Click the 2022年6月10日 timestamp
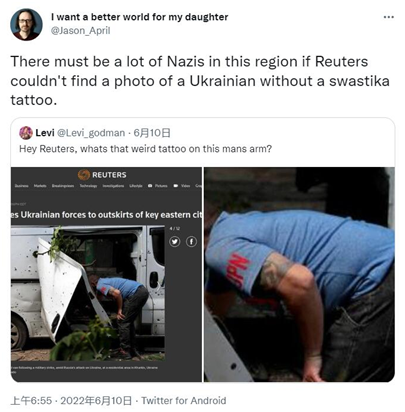405x412 pixels. [96, 400]
